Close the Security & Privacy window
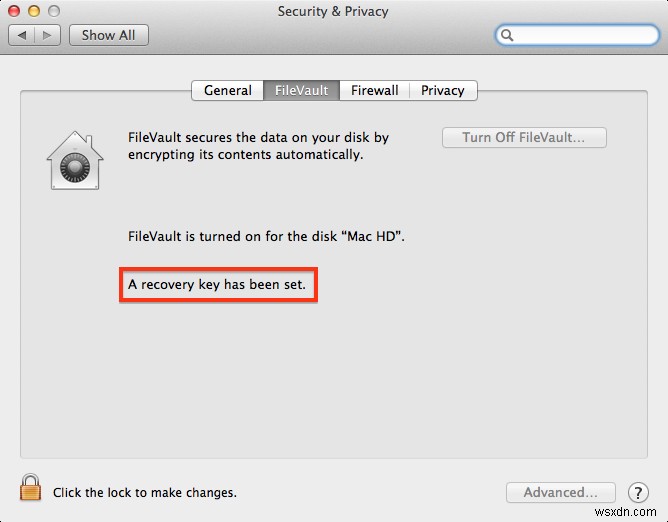 [x=14, y=11]
